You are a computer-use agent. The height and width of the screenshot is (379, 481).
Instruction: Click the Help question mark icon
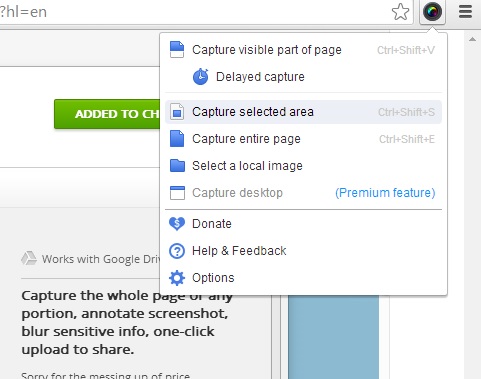point(177,251)
